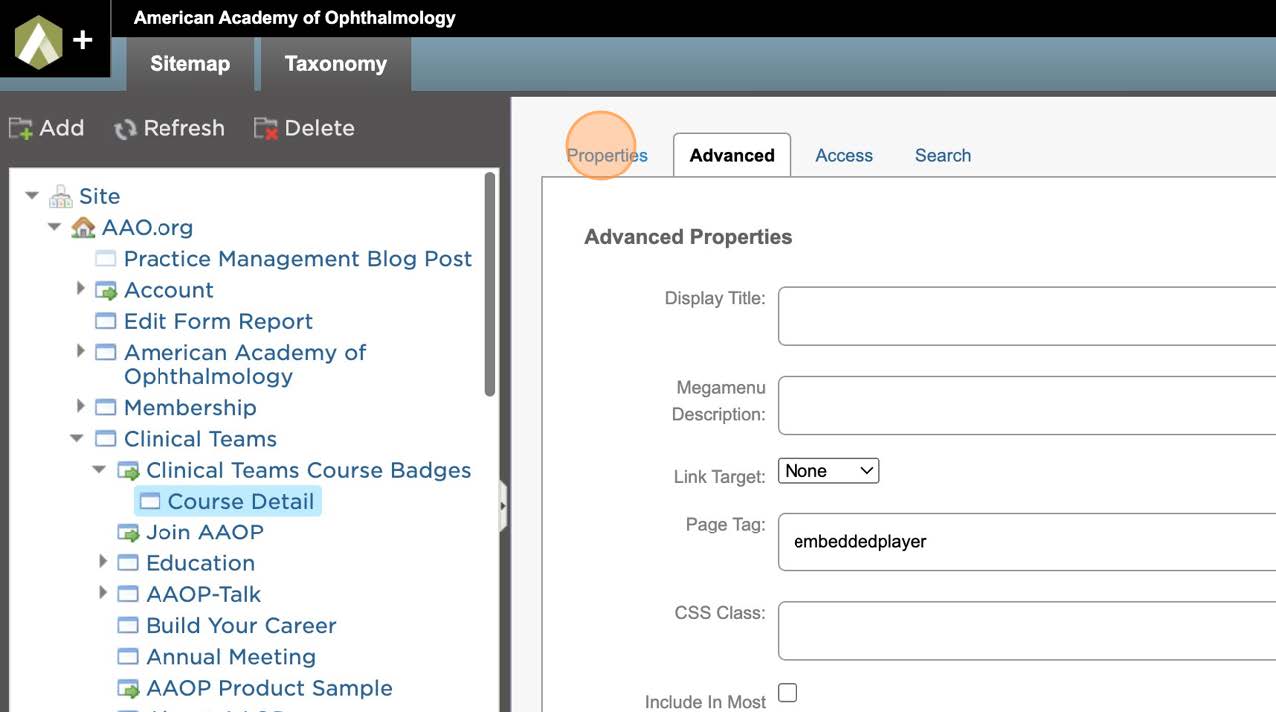Switch to the Taxonomy tab
Image resolution: width=1276 pixels, height=712 pixels.
(x=336, y=64)
